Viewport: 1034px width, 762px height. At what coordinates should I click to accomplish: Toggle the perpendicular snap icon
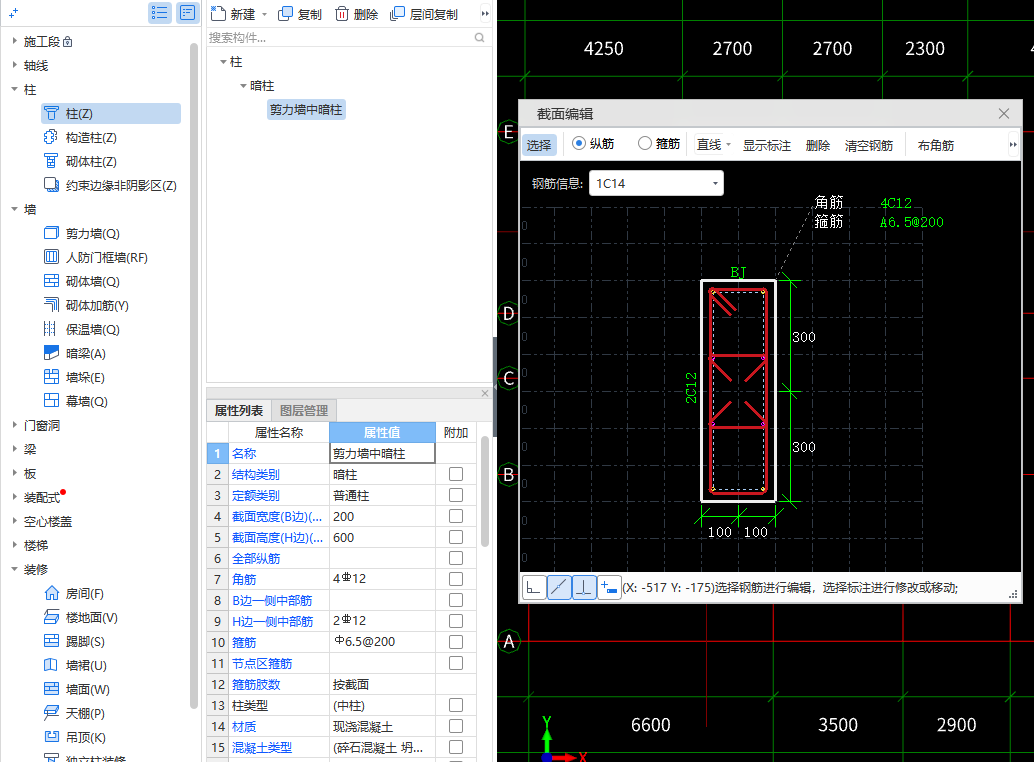(584, 587)
